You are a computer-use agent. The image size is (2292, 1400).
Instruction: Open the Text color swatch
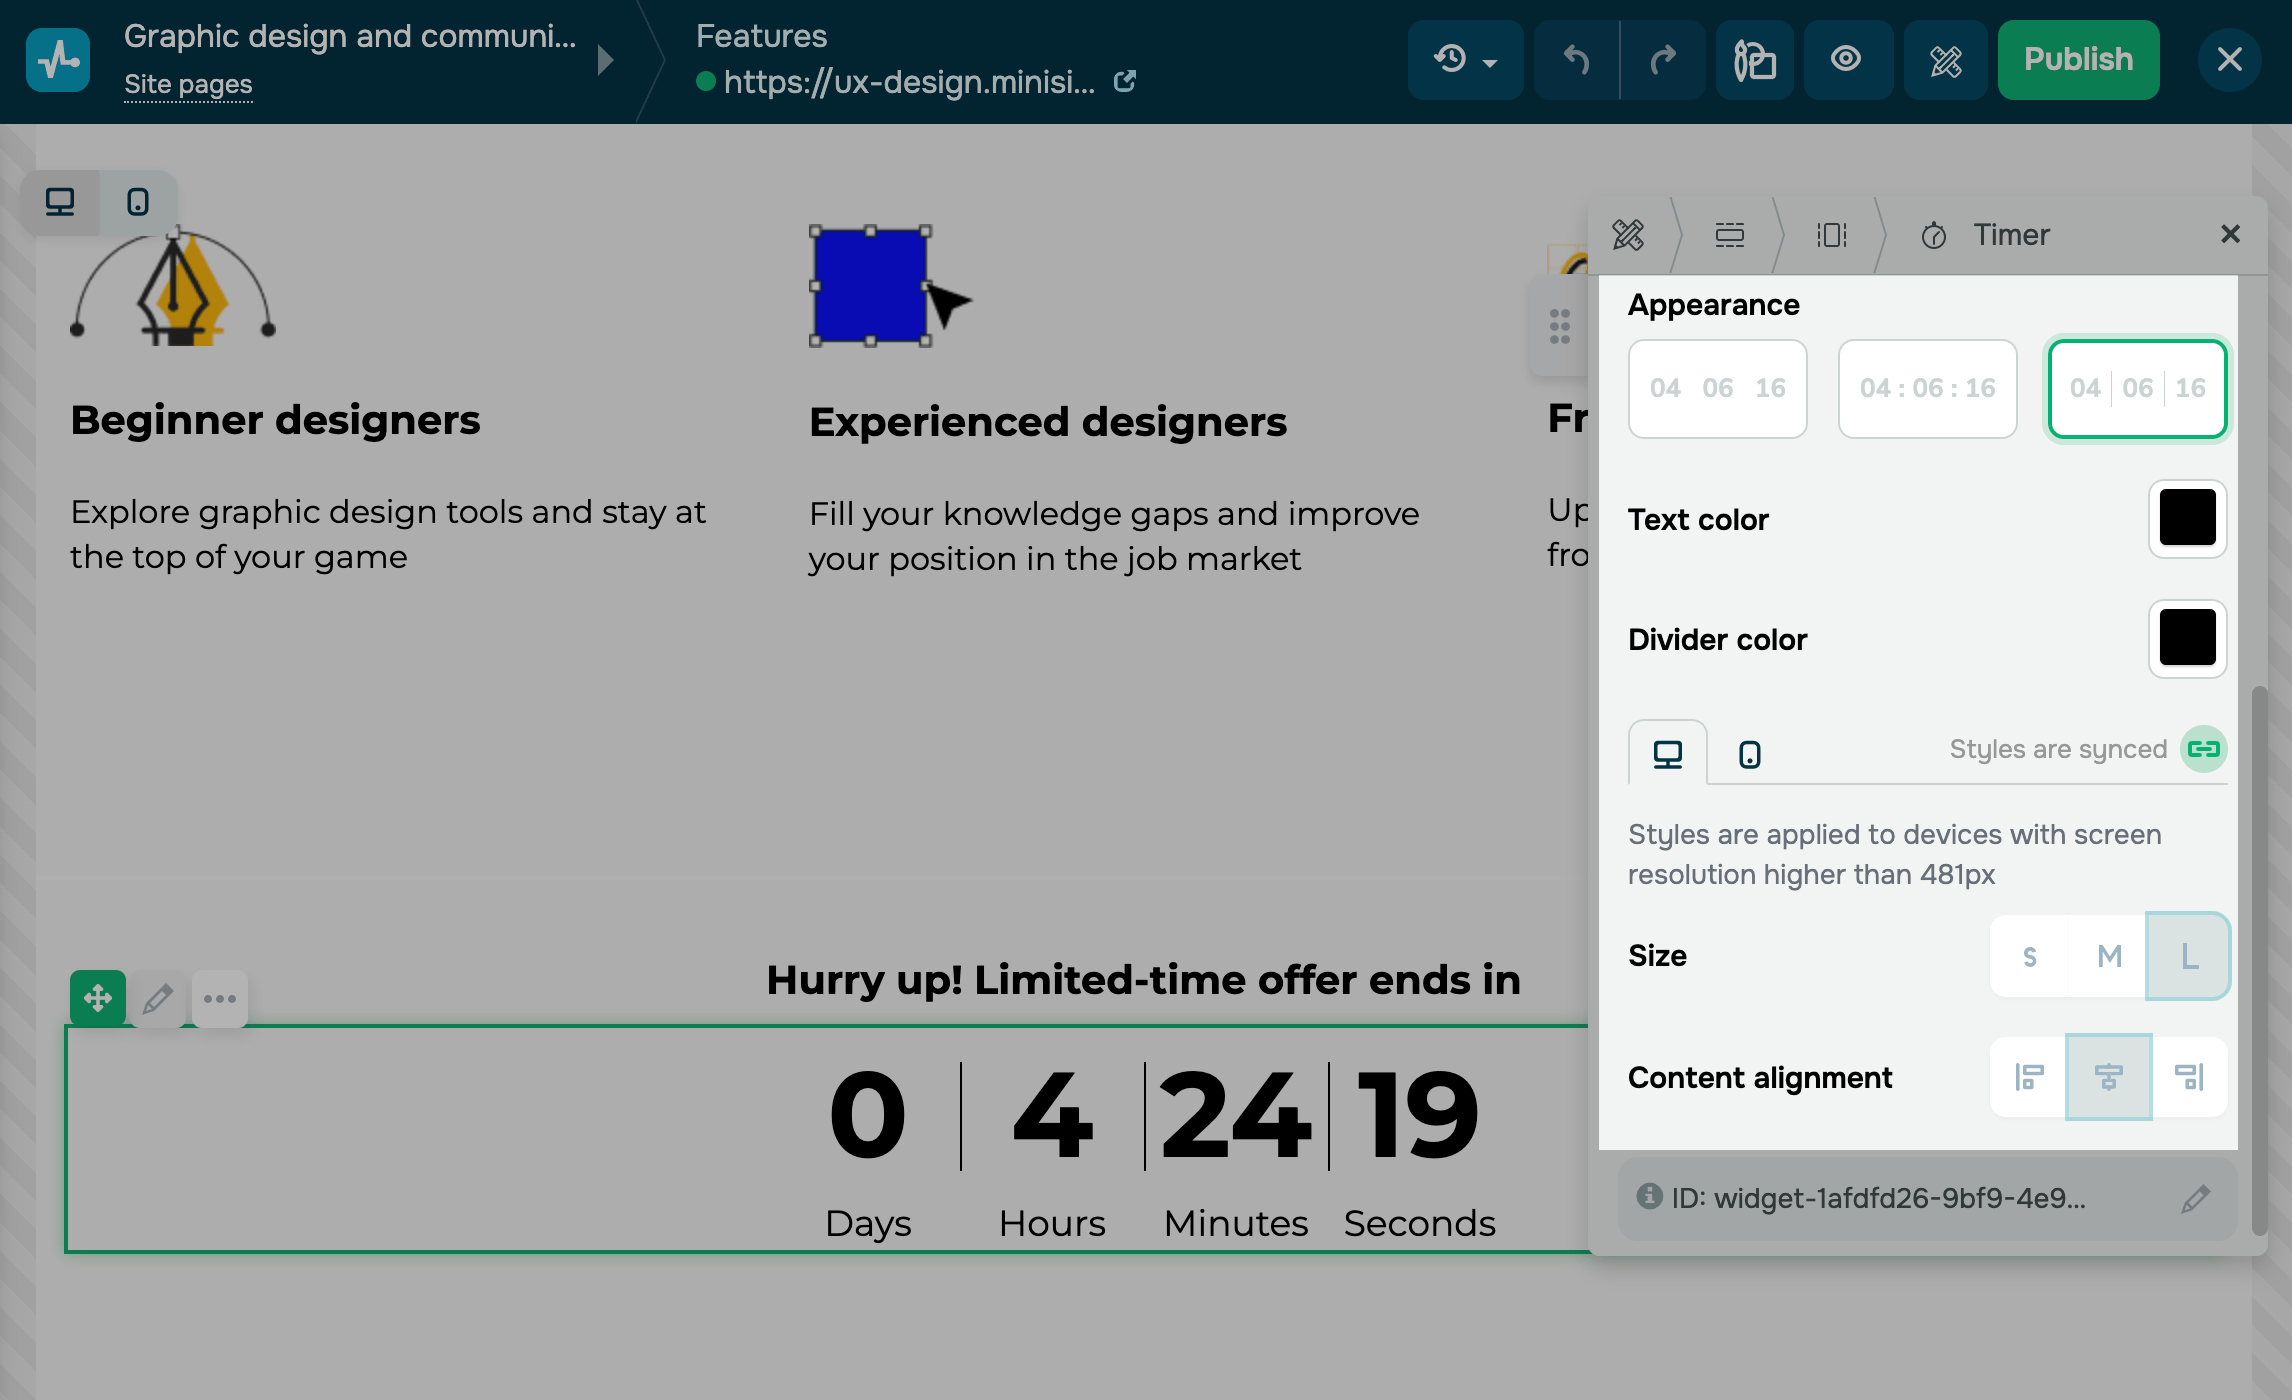(2187, 518)
